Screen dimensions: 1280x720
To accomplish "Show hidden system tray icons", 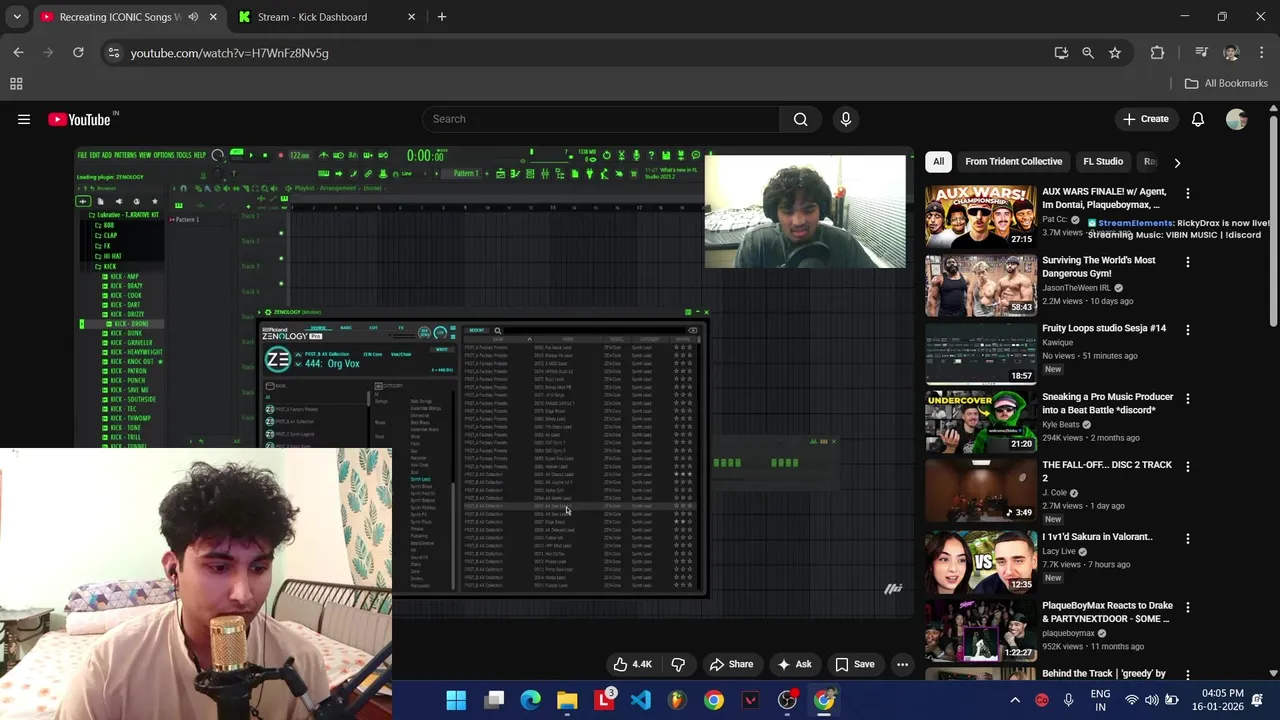I will 1015,700.
